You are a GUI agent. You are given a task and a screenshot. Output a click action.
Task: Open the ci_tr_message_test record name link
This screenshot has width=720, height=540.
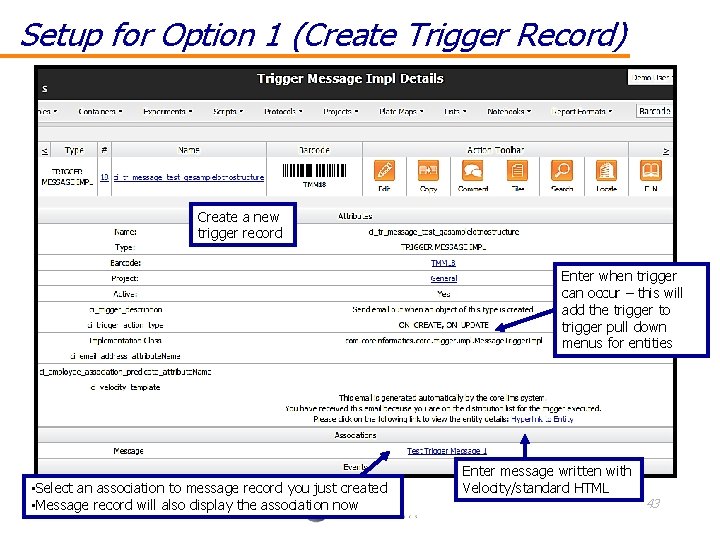coord(189,177)
